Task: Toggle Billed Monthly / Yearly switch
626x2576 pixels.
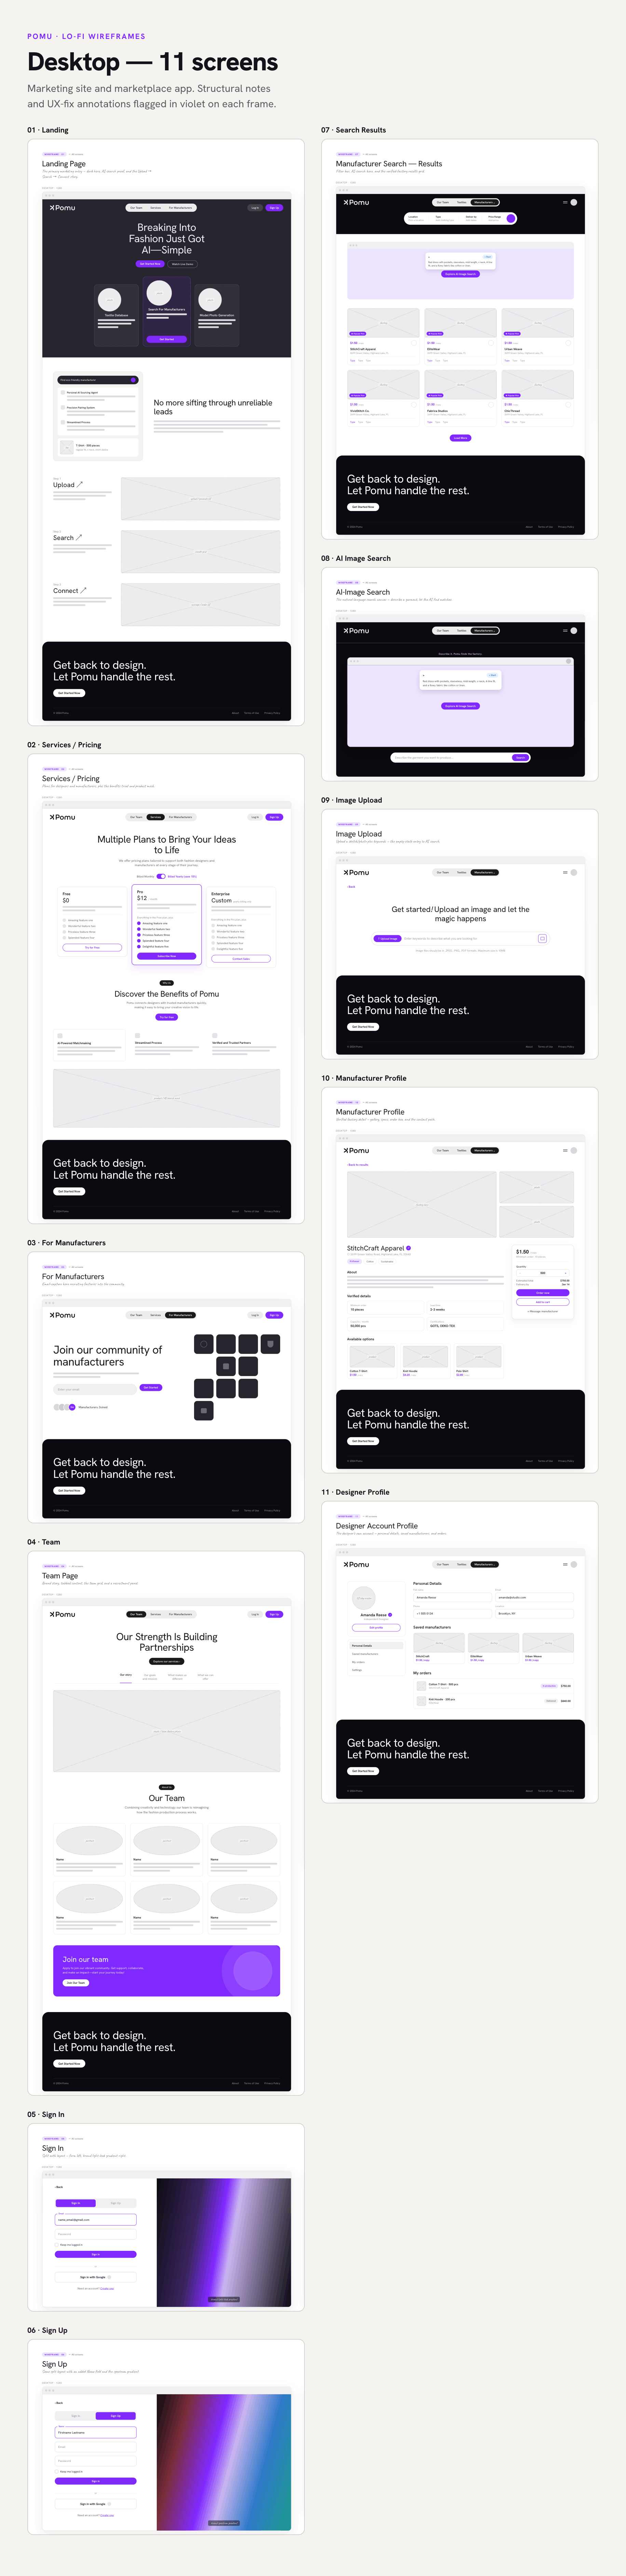Action: pos(161,876)
